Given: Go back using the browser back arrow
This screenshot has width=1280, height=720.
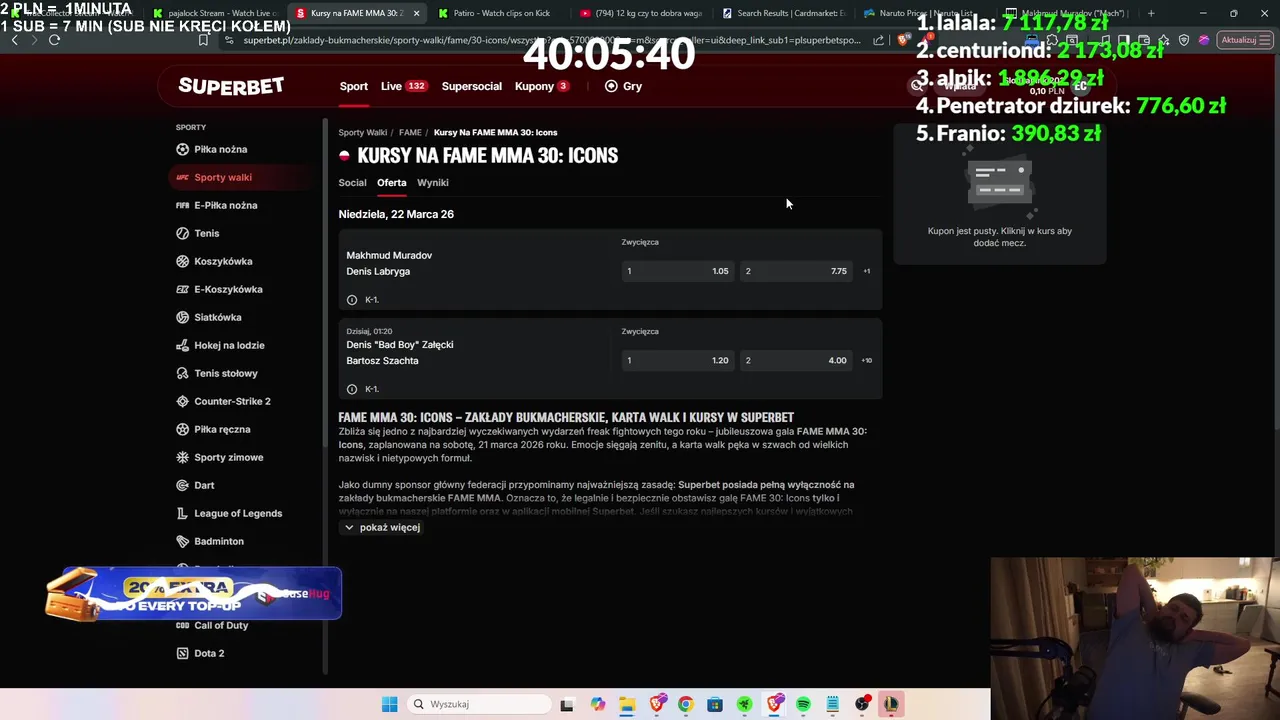Looking at the screenshot, I should coord(14,40).
